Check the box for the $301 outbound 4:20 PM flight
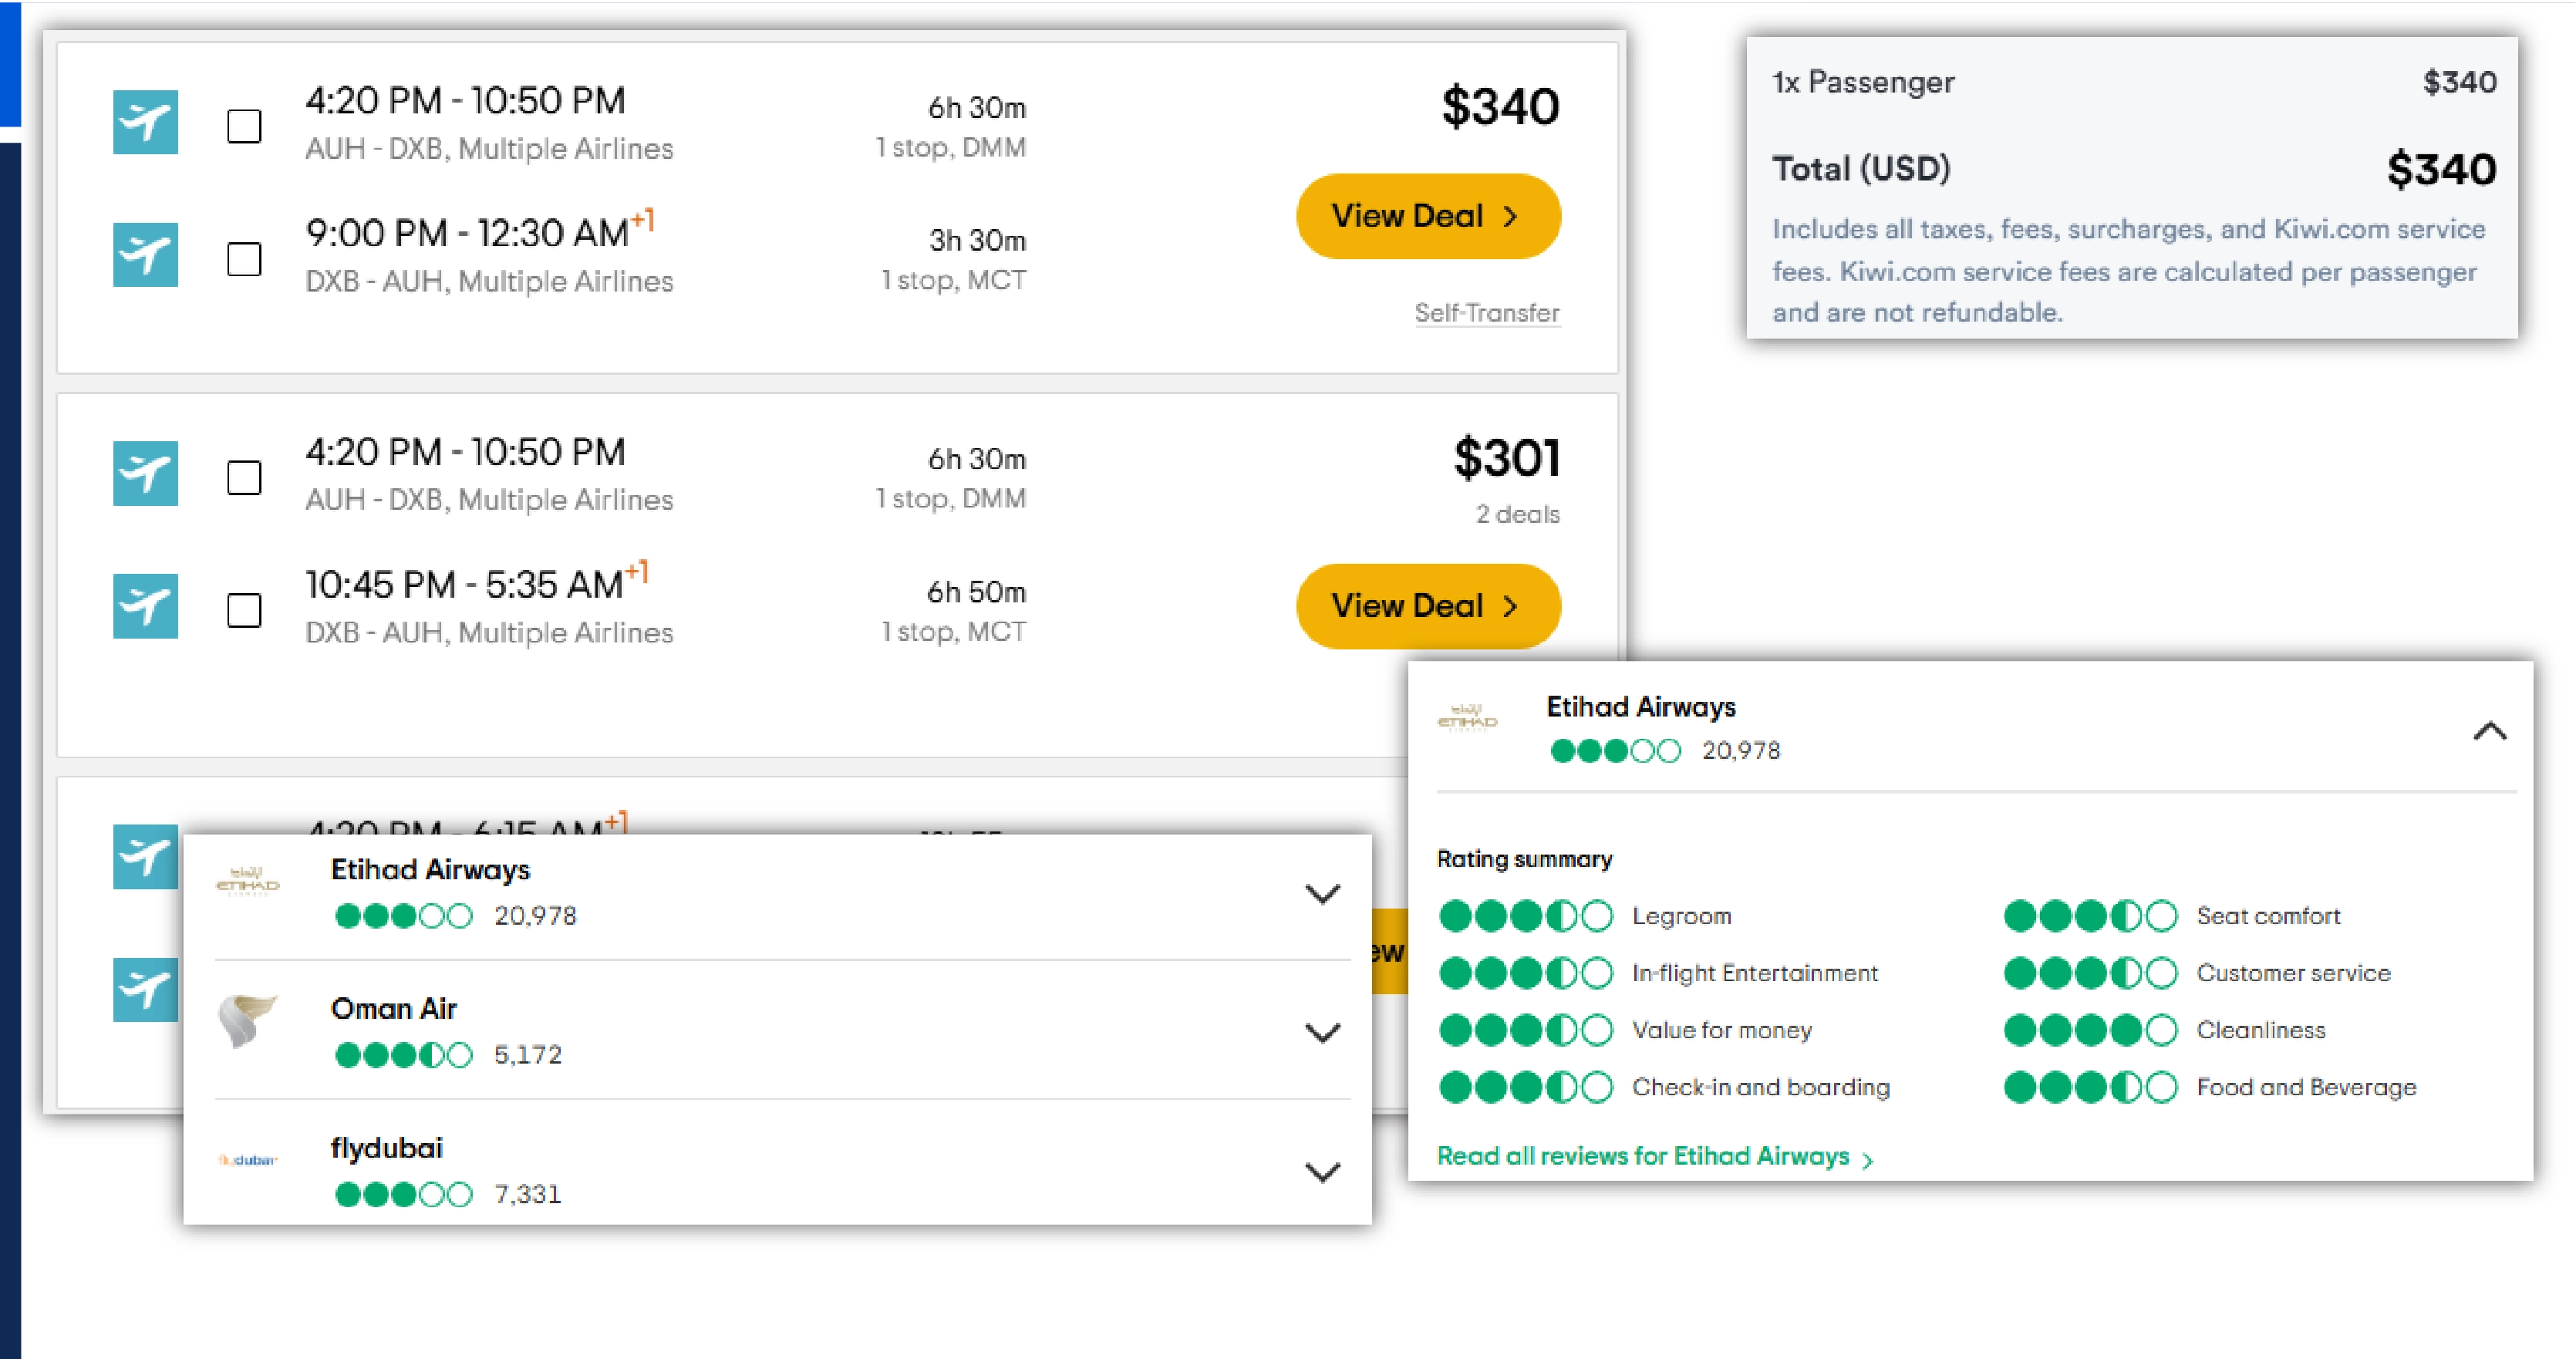 click(x=244, y=478)
